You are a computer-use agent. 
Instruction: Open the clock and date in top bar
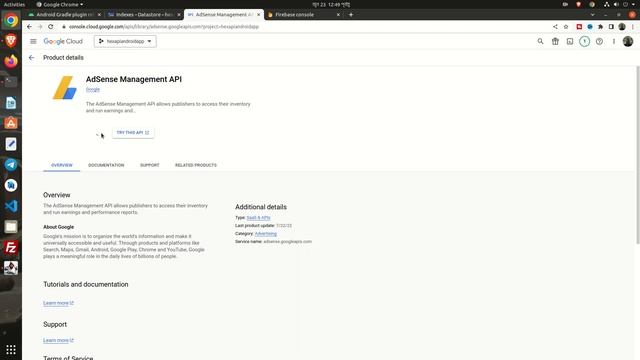331,4
